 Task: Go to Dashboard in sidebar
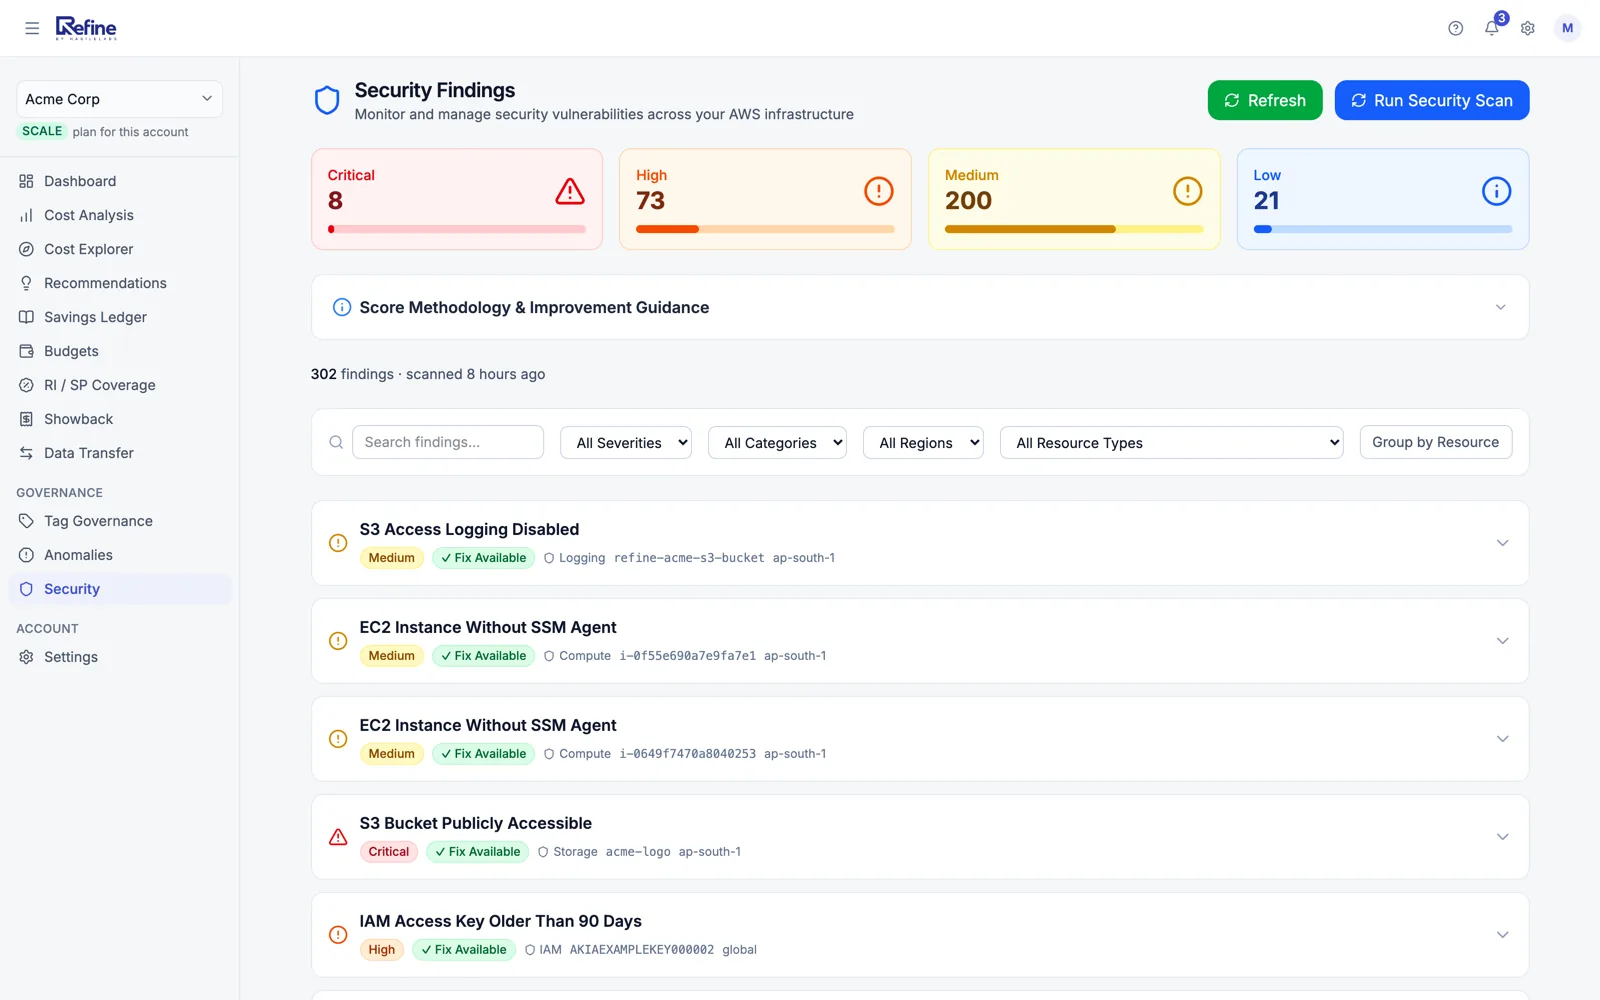[x=120, y=181]
